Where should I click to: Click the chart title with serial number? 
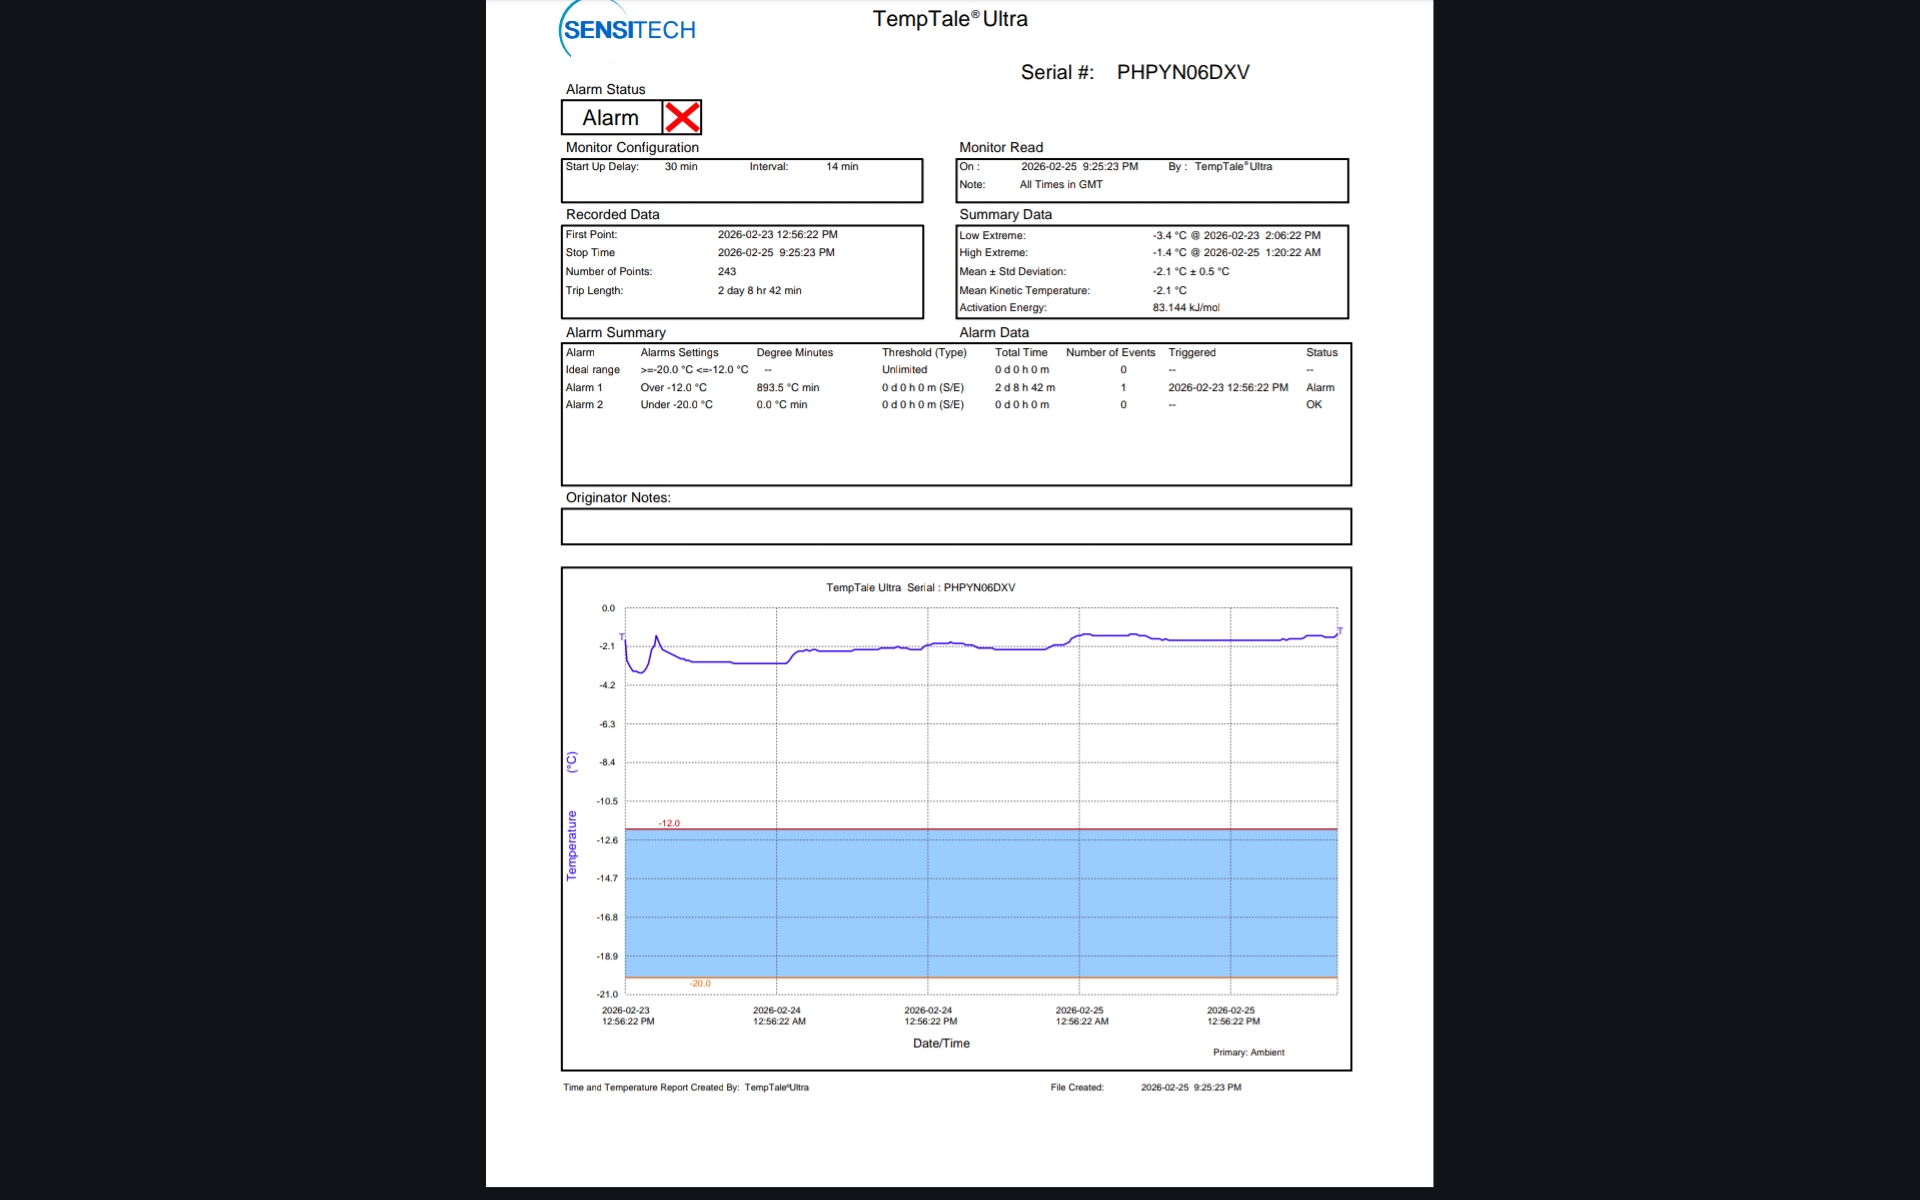point(920,588)
